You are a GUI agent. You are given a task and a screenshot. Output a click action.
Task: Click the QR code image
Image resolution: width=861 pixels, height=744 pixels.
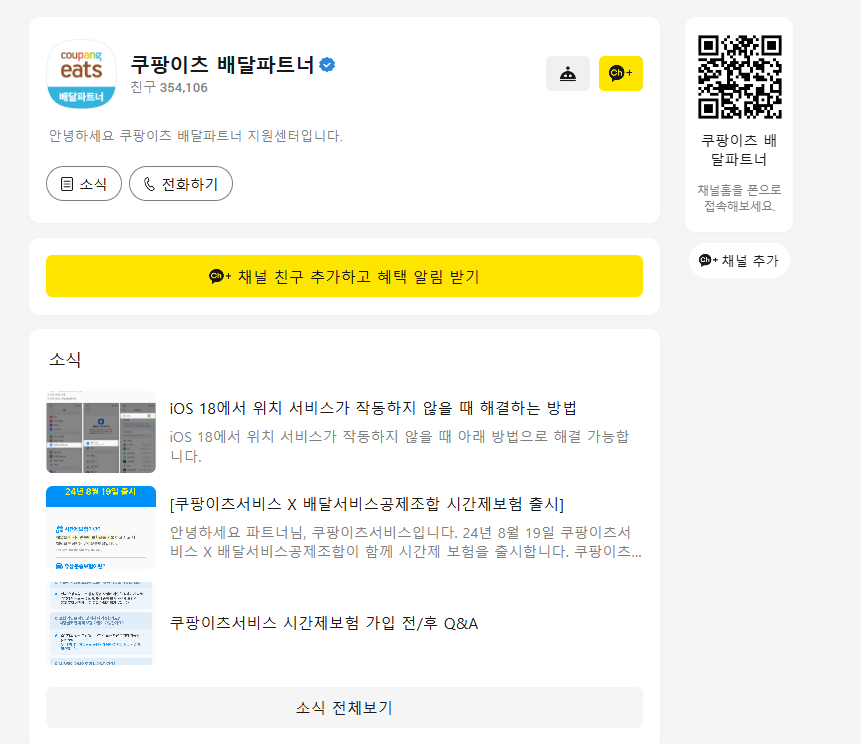(x=740, y=77)
